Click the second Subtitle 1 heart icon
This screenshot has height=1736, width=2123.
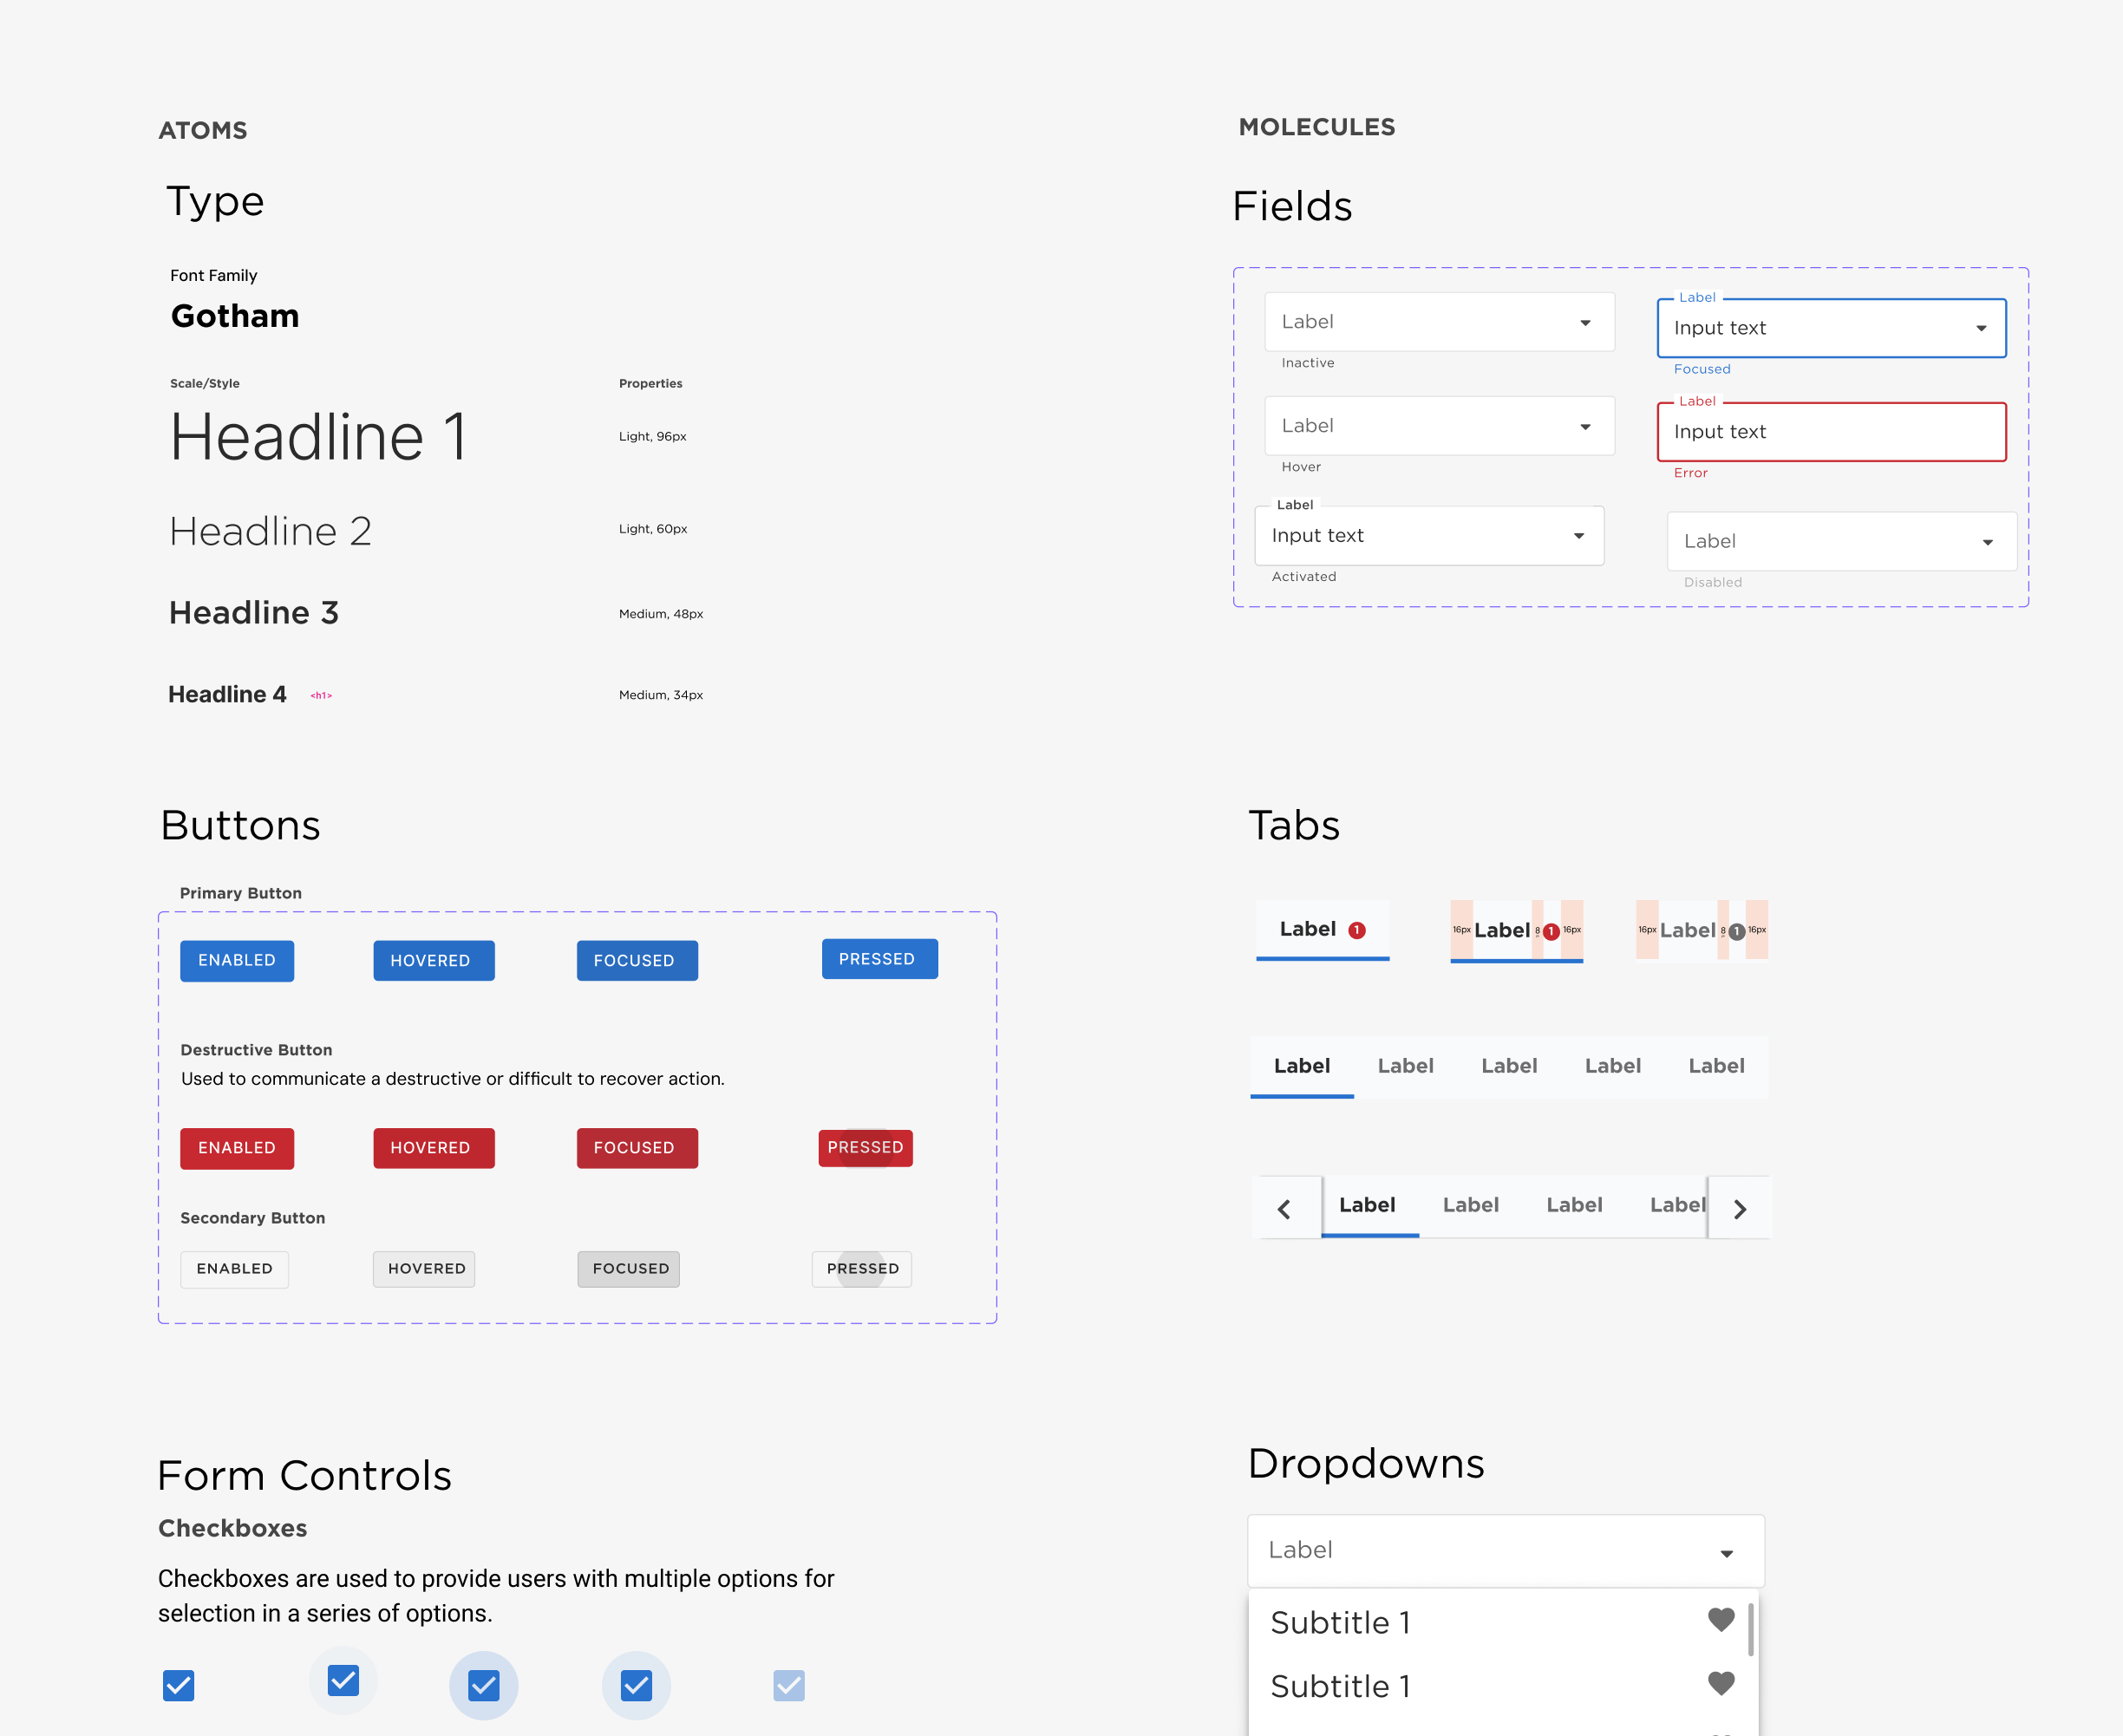click(x=1720, y=1683)
